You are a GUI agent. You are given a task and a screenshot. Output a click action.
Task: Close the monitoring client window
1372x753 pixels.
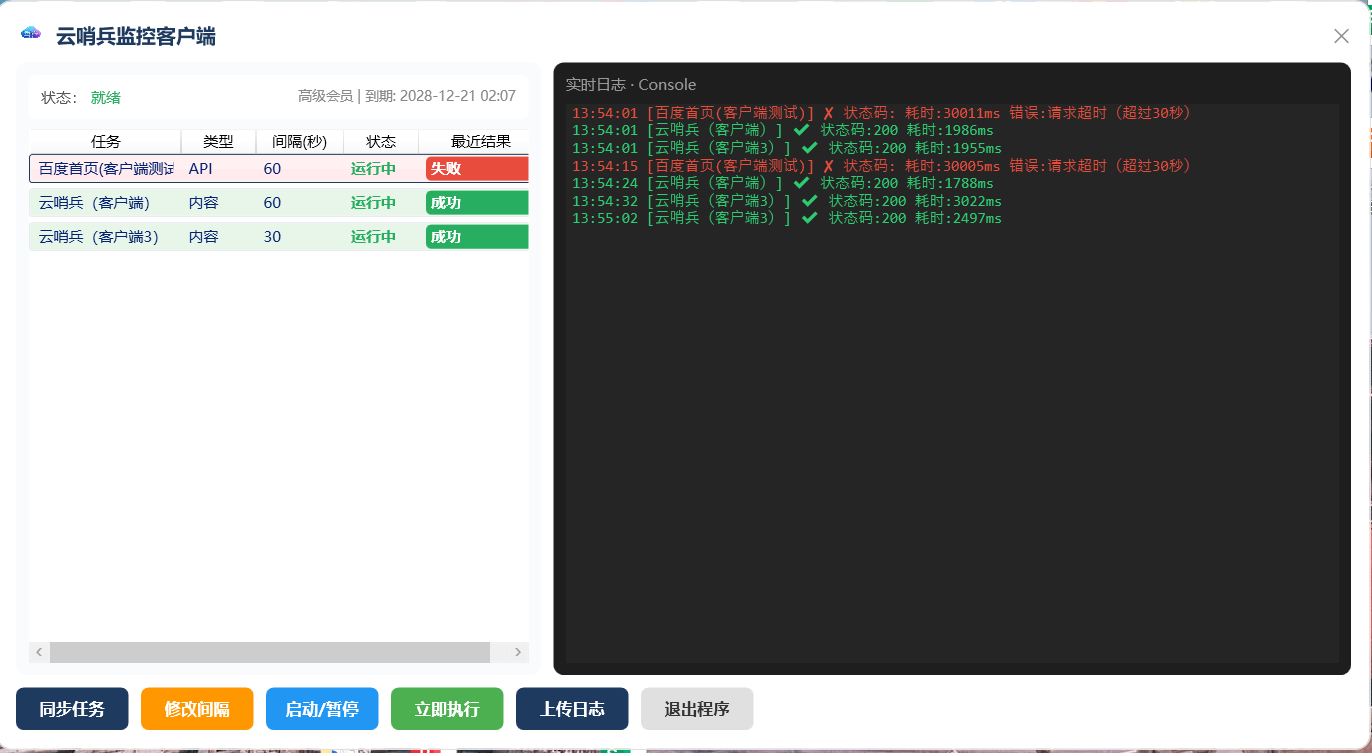click(1341, 36)
